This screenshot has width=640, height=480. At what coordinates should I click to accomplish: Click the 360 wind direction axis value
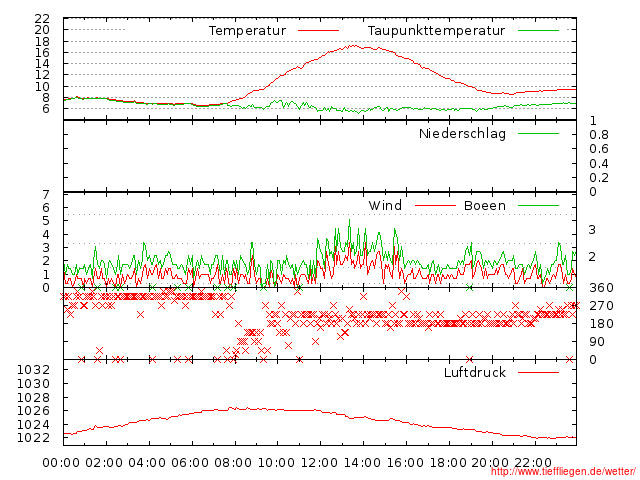pyautogui.click(x=601, y=288)
